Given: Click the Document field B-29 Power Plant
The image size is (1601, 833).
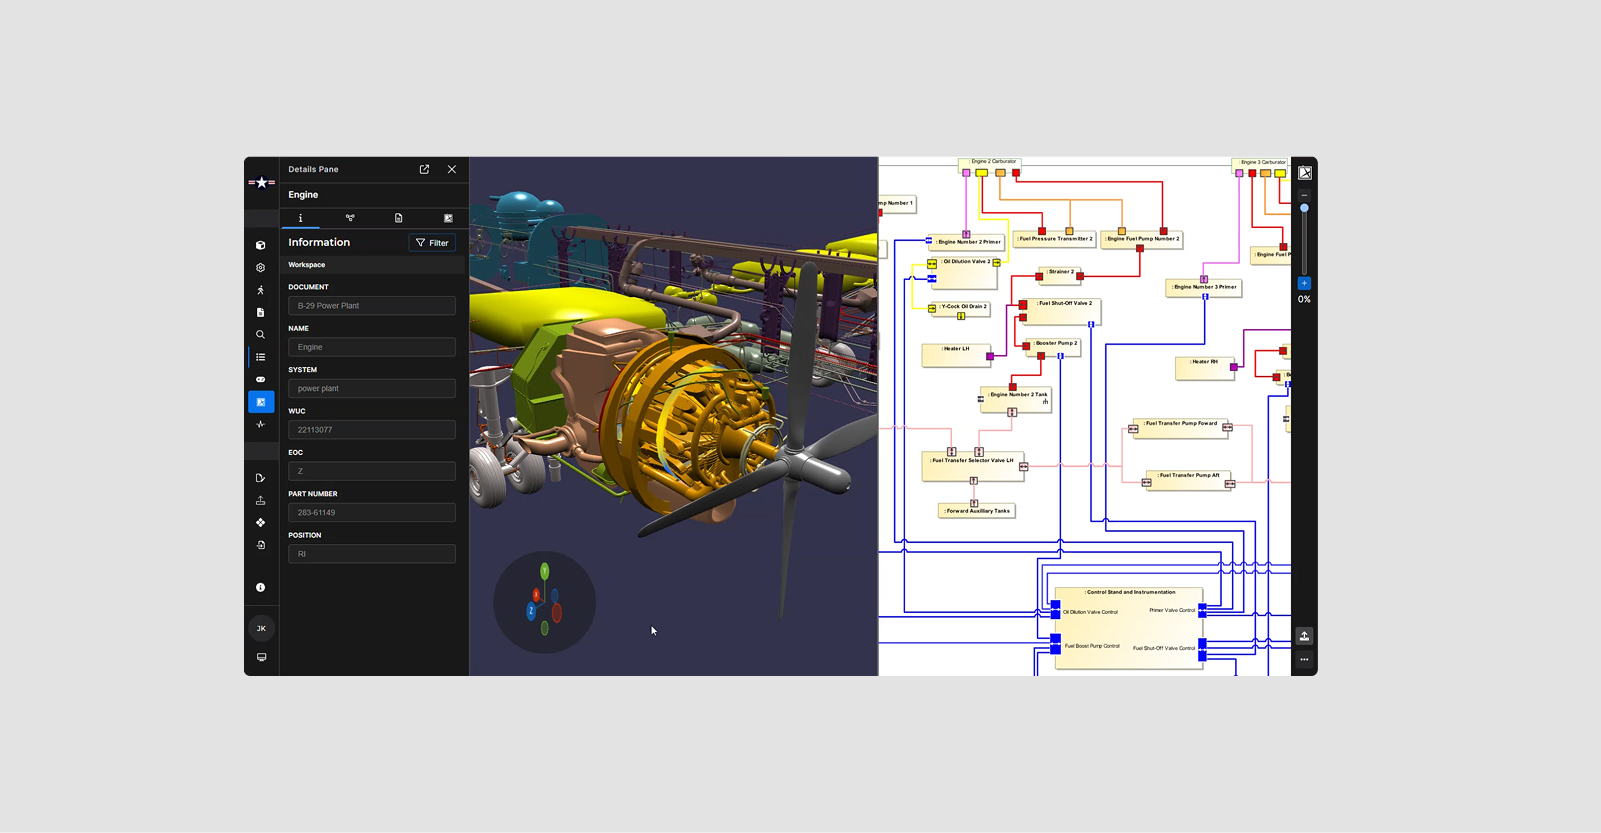Looking at the screenshot, I should point(372,306).
